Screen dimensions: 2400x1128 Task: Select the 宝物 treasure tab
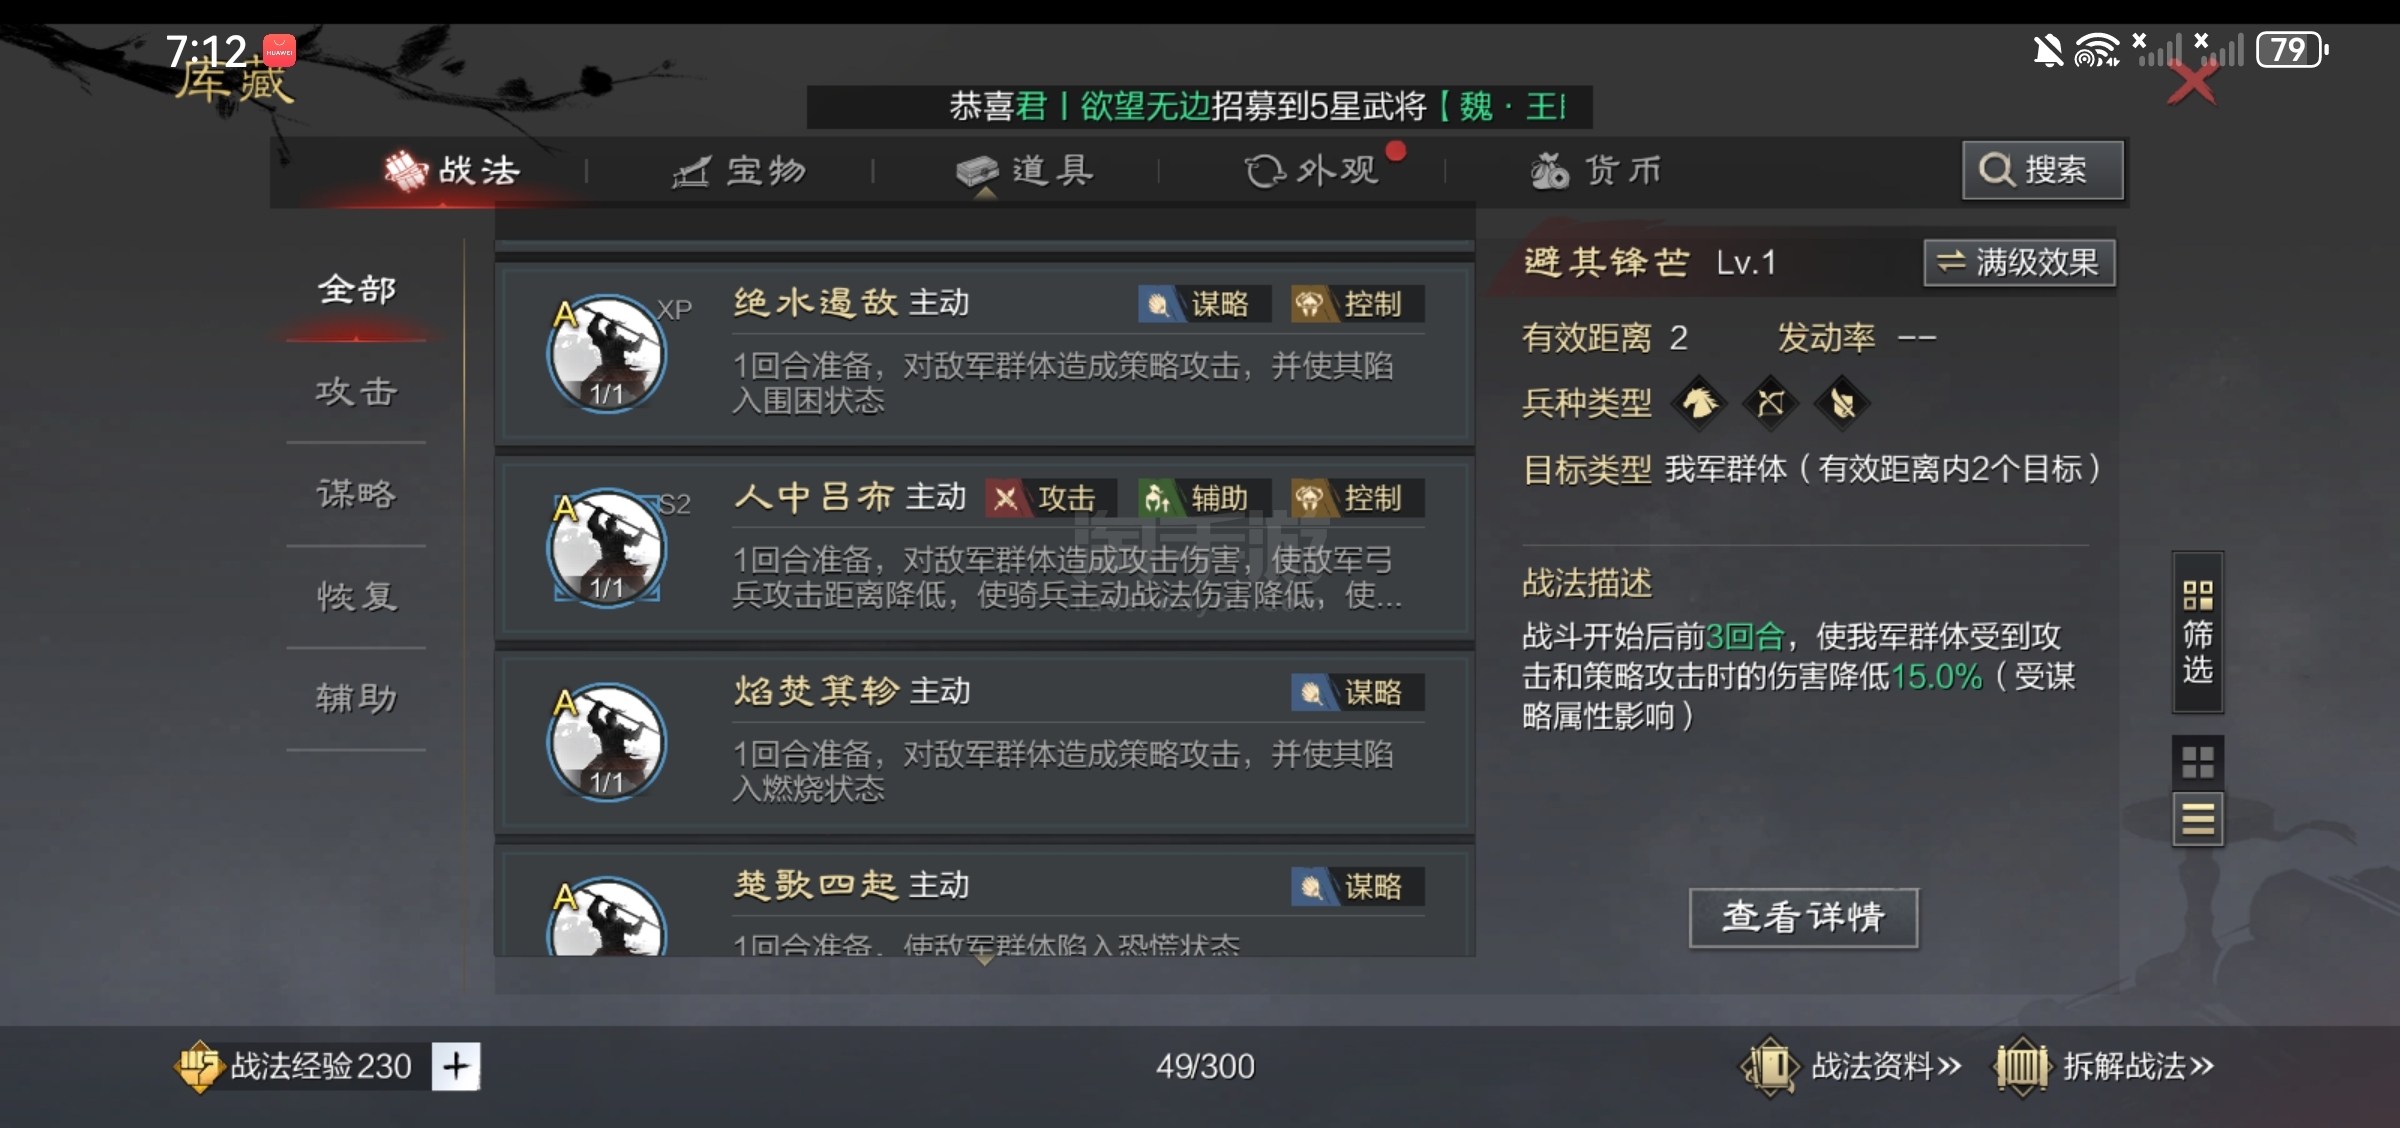[739, 171]
